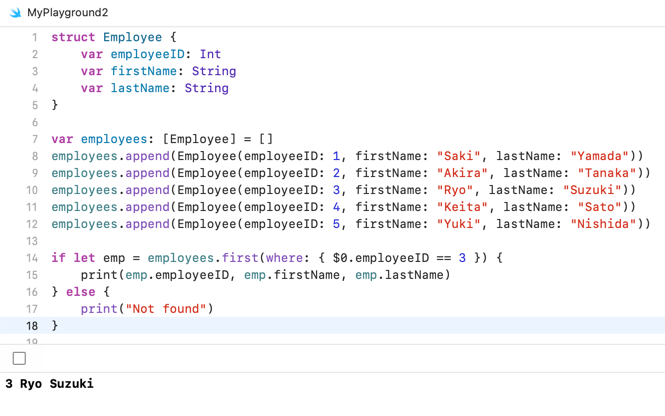Viewport: 665px width, 416px height.
Task: Click line number 14 in the gutter
Action: pyautogui.click(x=31, y=258)
